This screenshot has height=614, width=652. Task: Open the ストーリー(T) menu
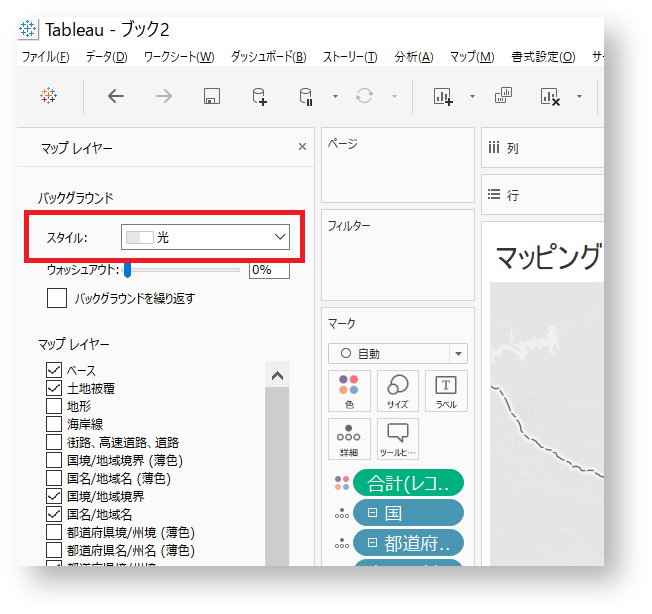tap(350, 57)
